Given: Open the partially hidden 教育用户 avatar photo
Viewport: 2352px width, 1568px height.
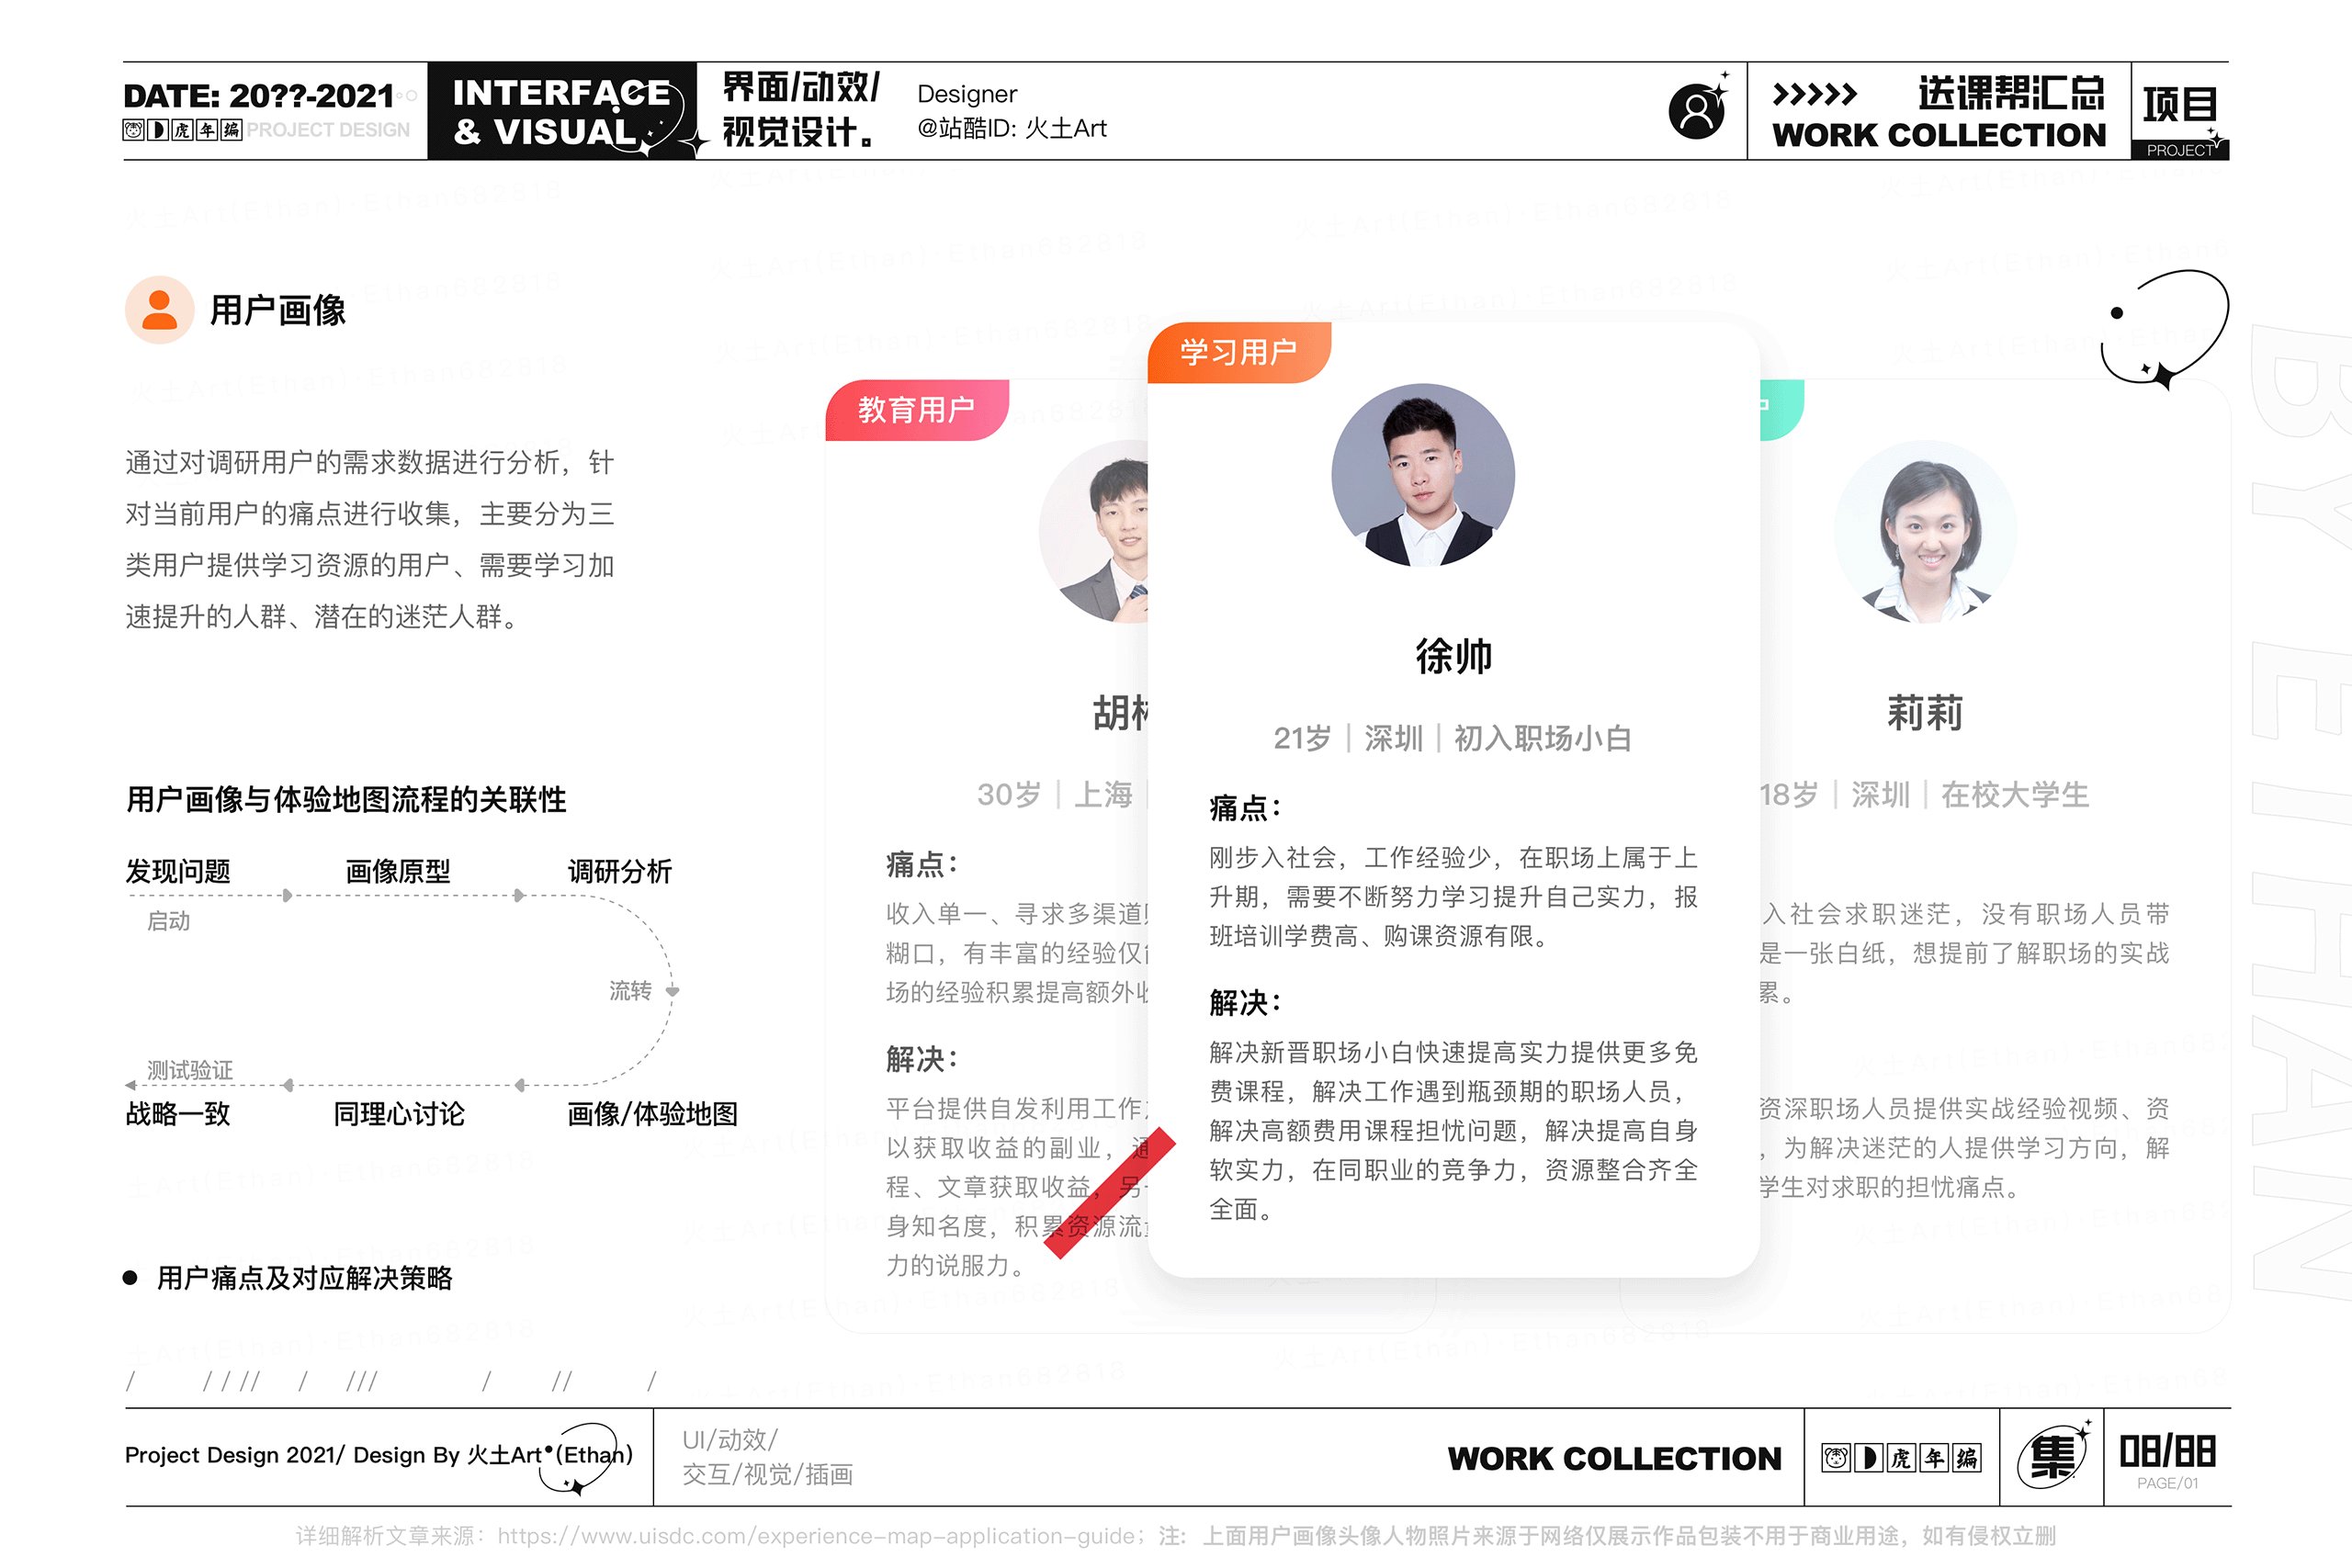Looking at the screenshot, I should tap(1093, 532).
